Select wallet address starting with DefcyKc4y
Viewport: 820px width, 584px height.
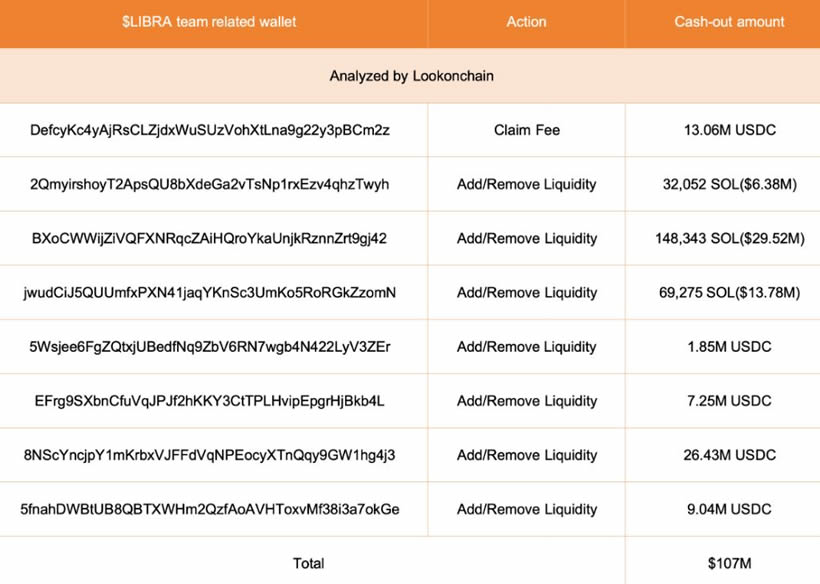point(210,130)
